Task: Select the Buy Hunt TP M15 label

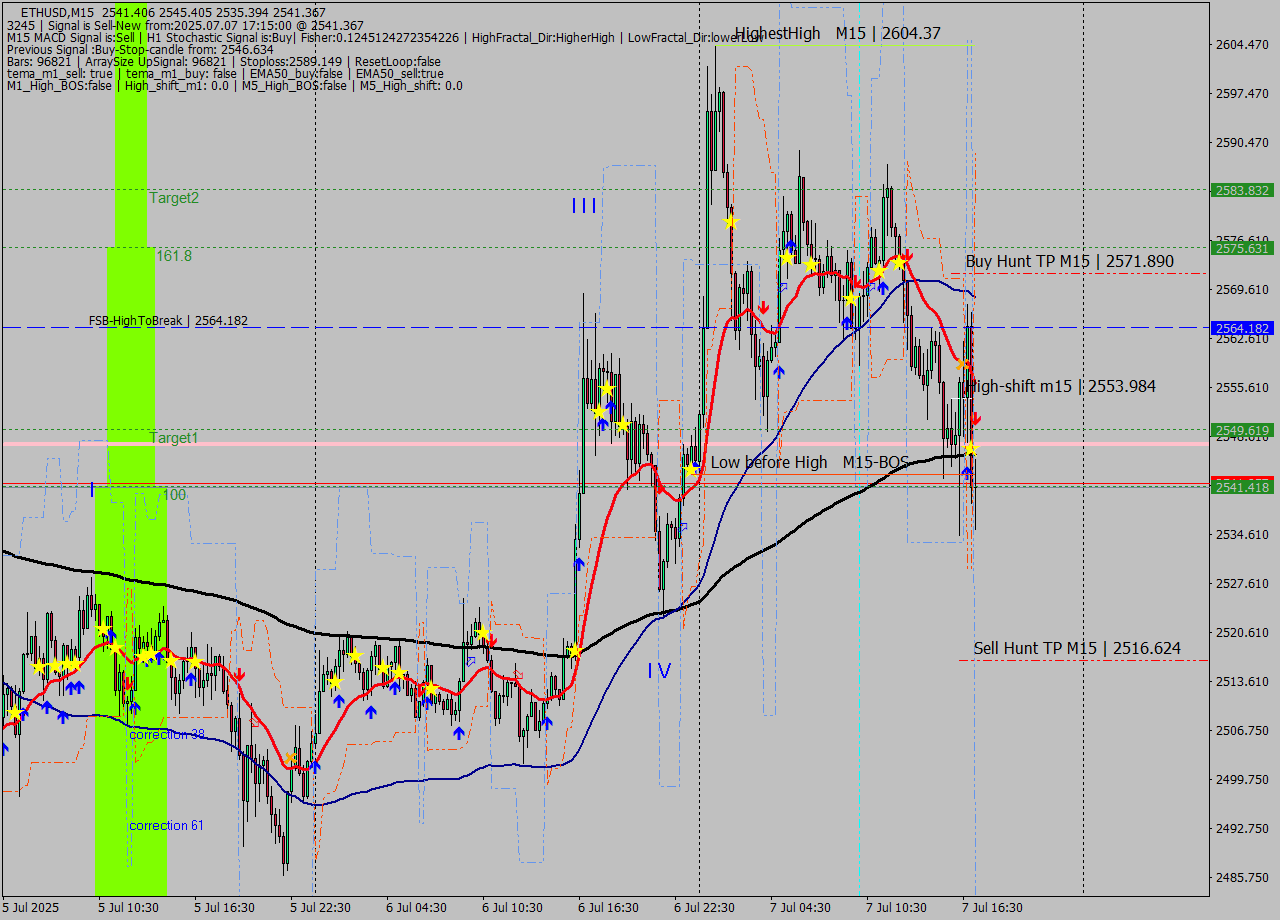Action: pos(1069,261)
